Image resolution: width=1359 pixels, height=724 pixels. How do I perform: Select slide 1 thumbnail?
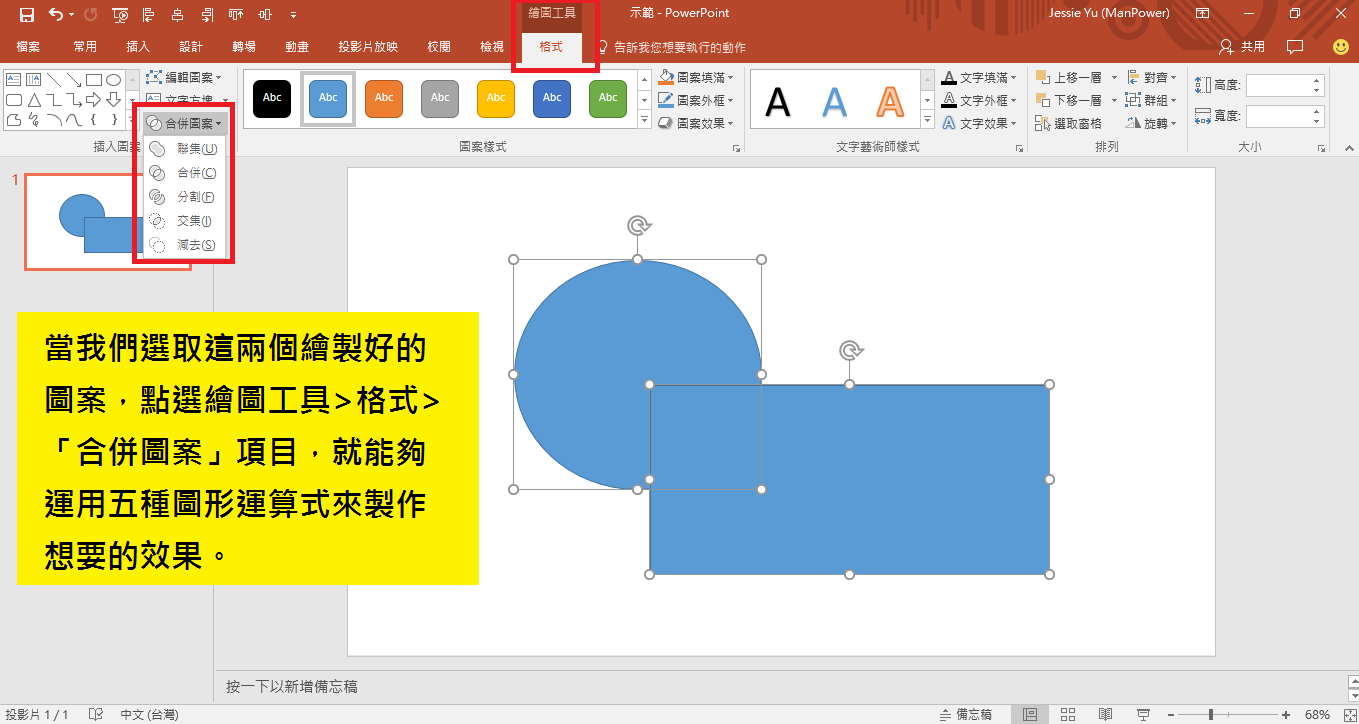(107, 222)
